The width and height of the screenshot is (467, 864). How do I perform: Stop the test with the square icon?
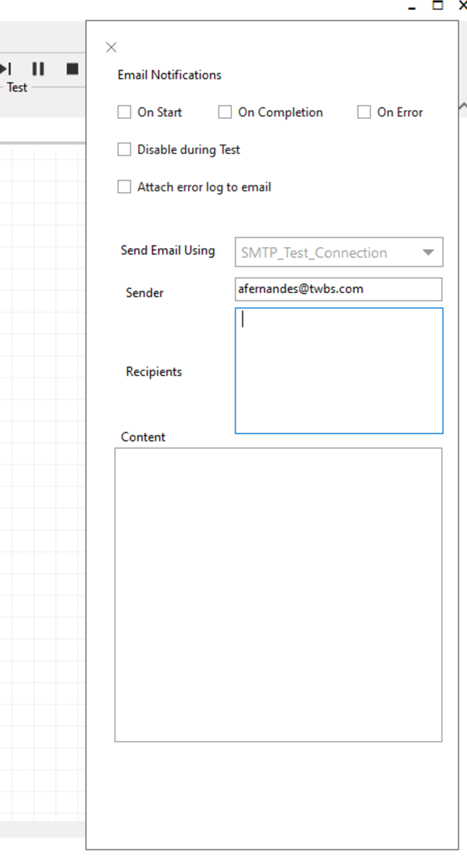point(72,69)
